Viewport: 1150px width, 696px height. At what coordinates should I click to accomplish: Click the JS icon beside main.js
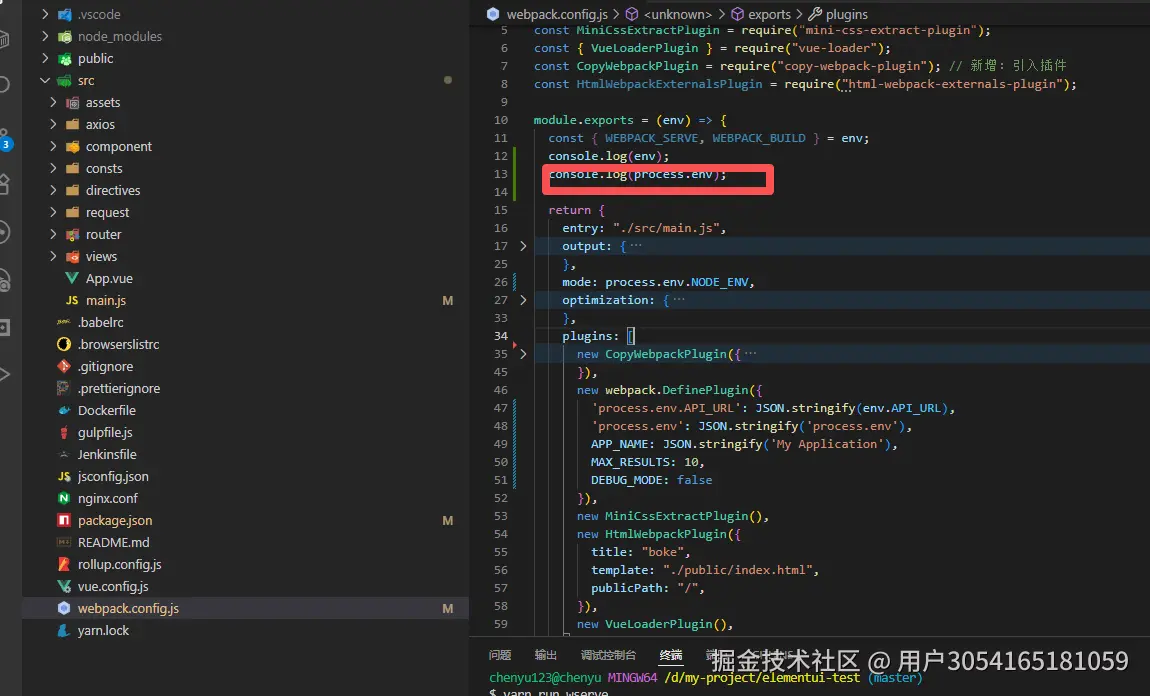72,301
